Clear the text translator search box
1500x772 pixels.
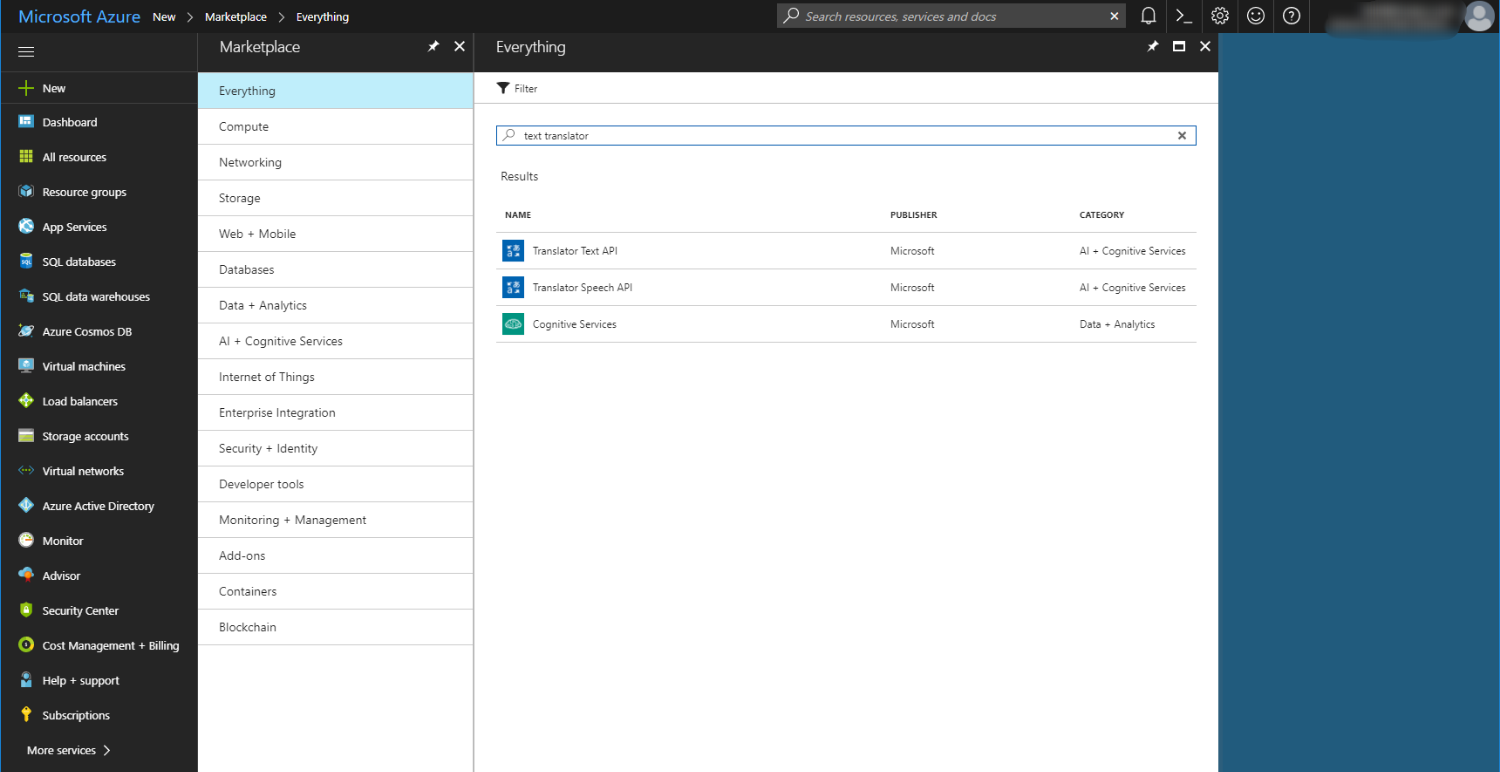pos(1181,135)
